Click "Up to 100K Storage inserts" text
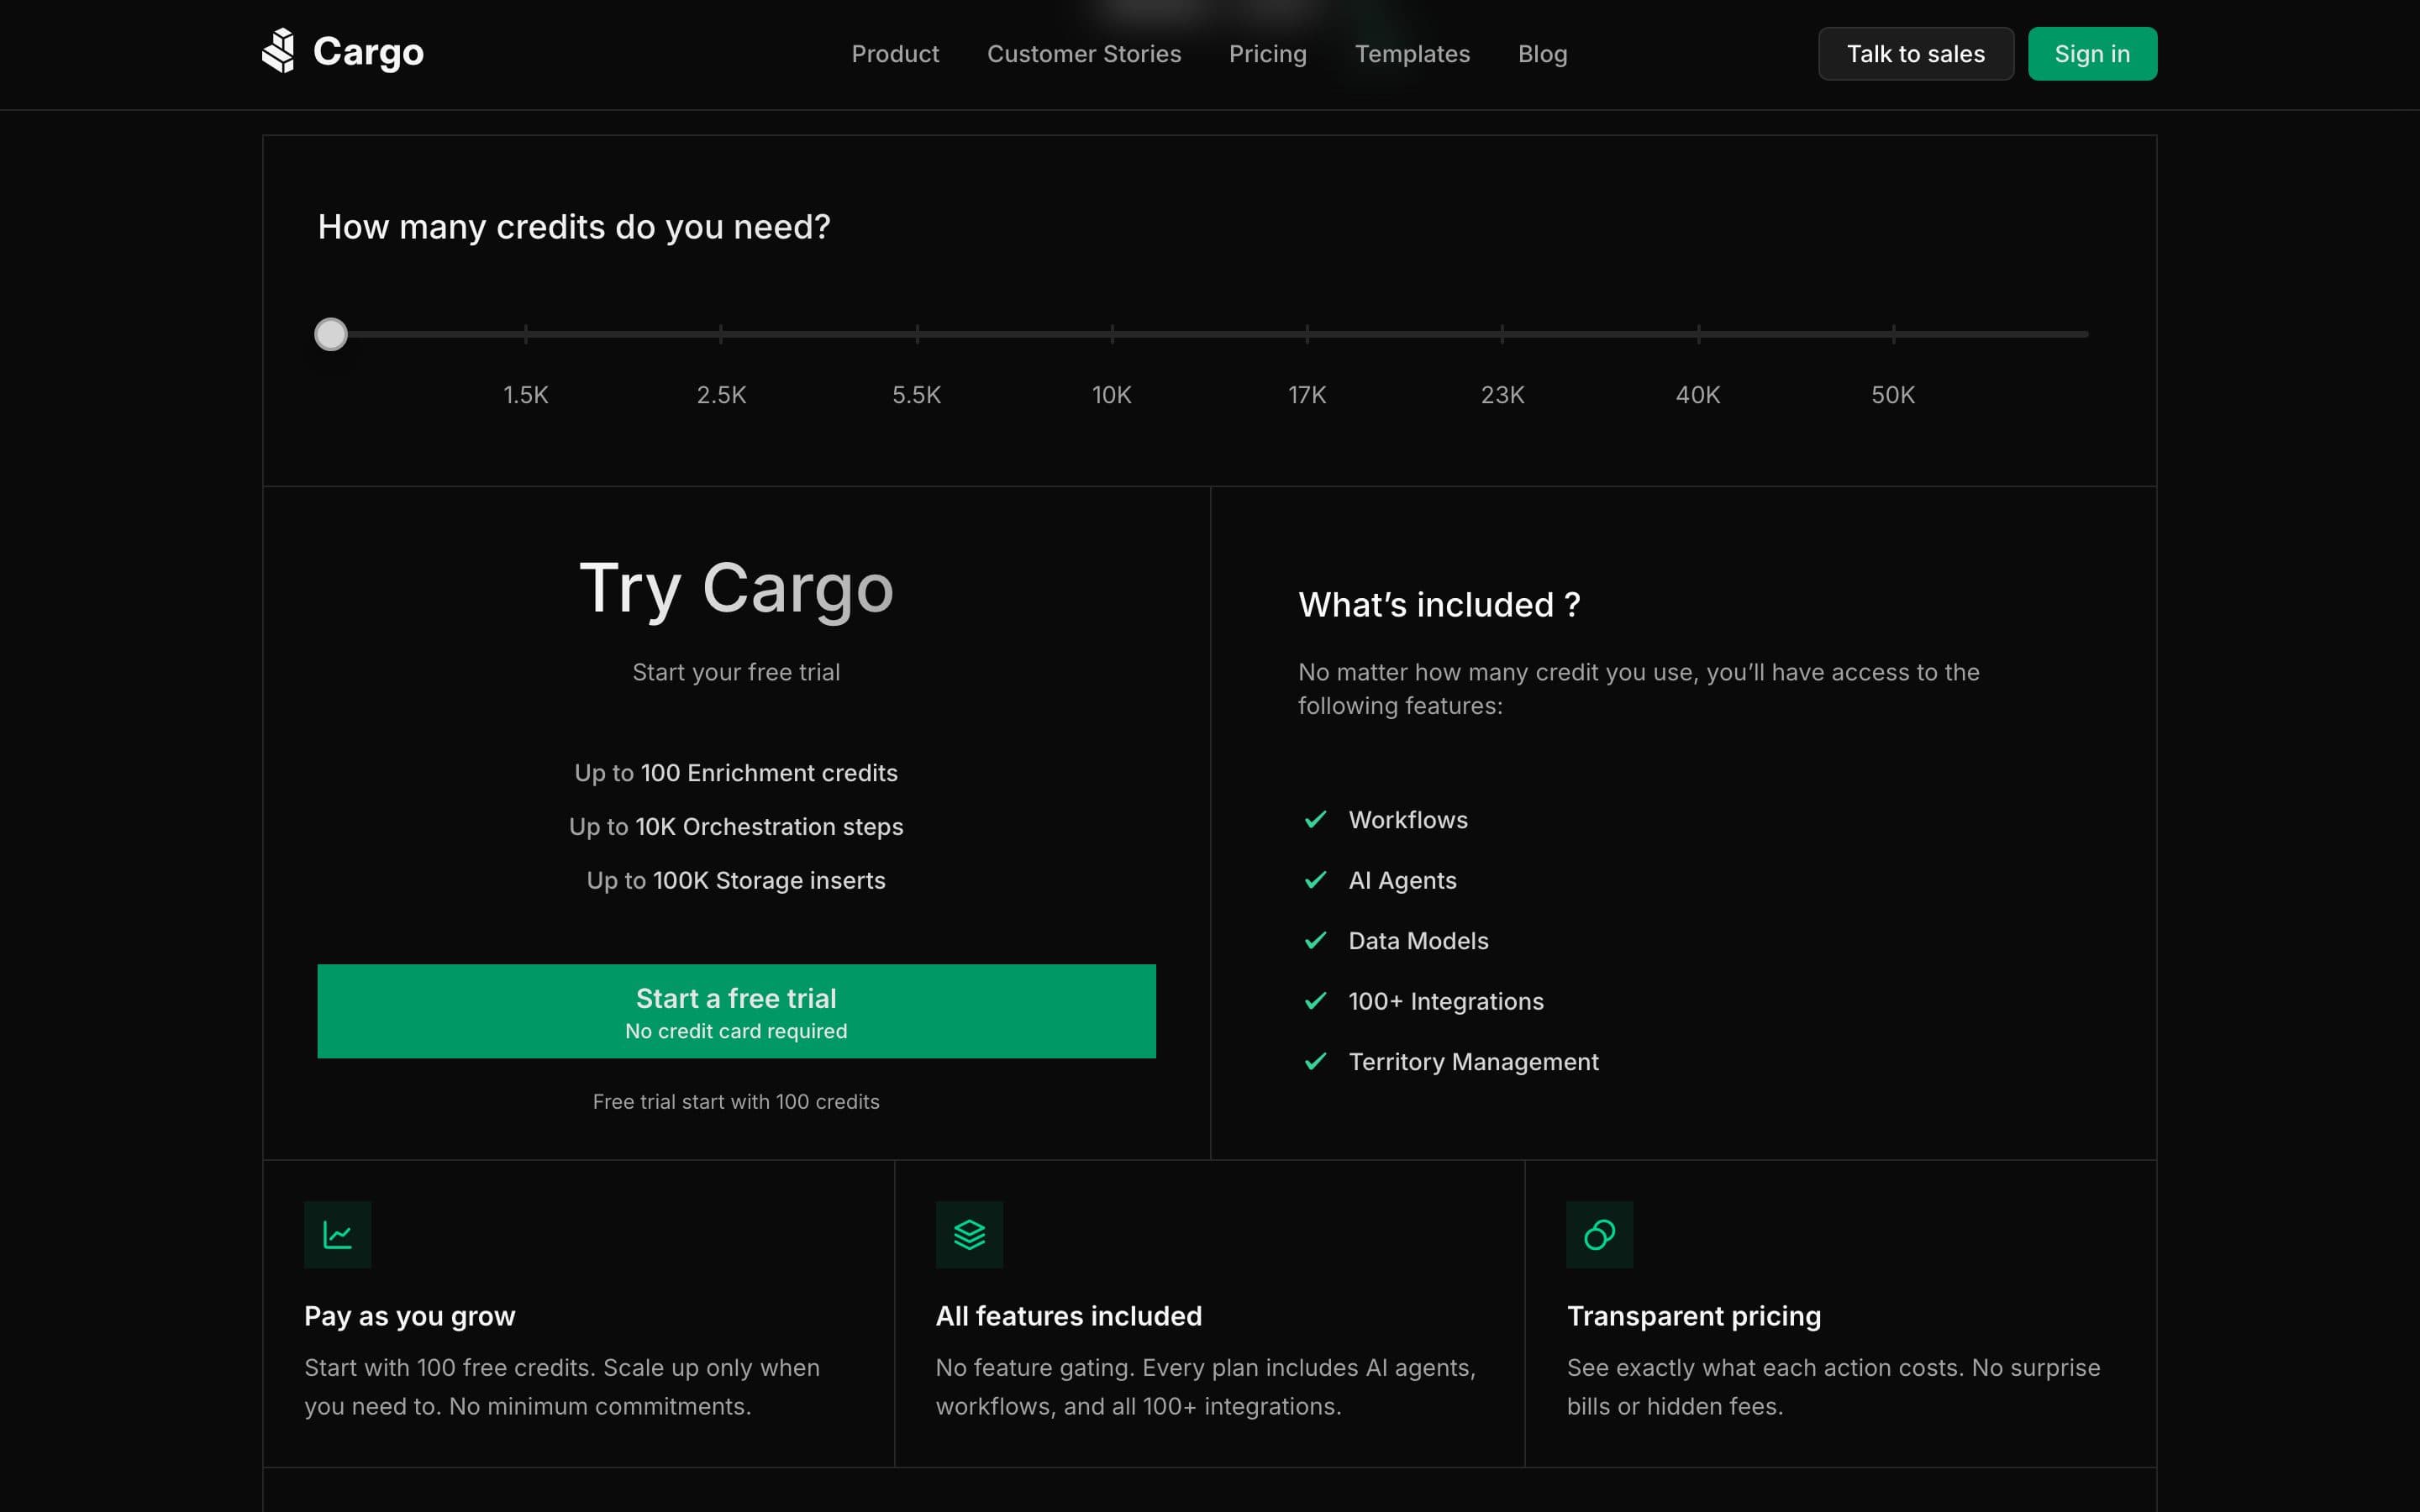The height and width of the screenshot is (1512, 2420). (736, 881)
